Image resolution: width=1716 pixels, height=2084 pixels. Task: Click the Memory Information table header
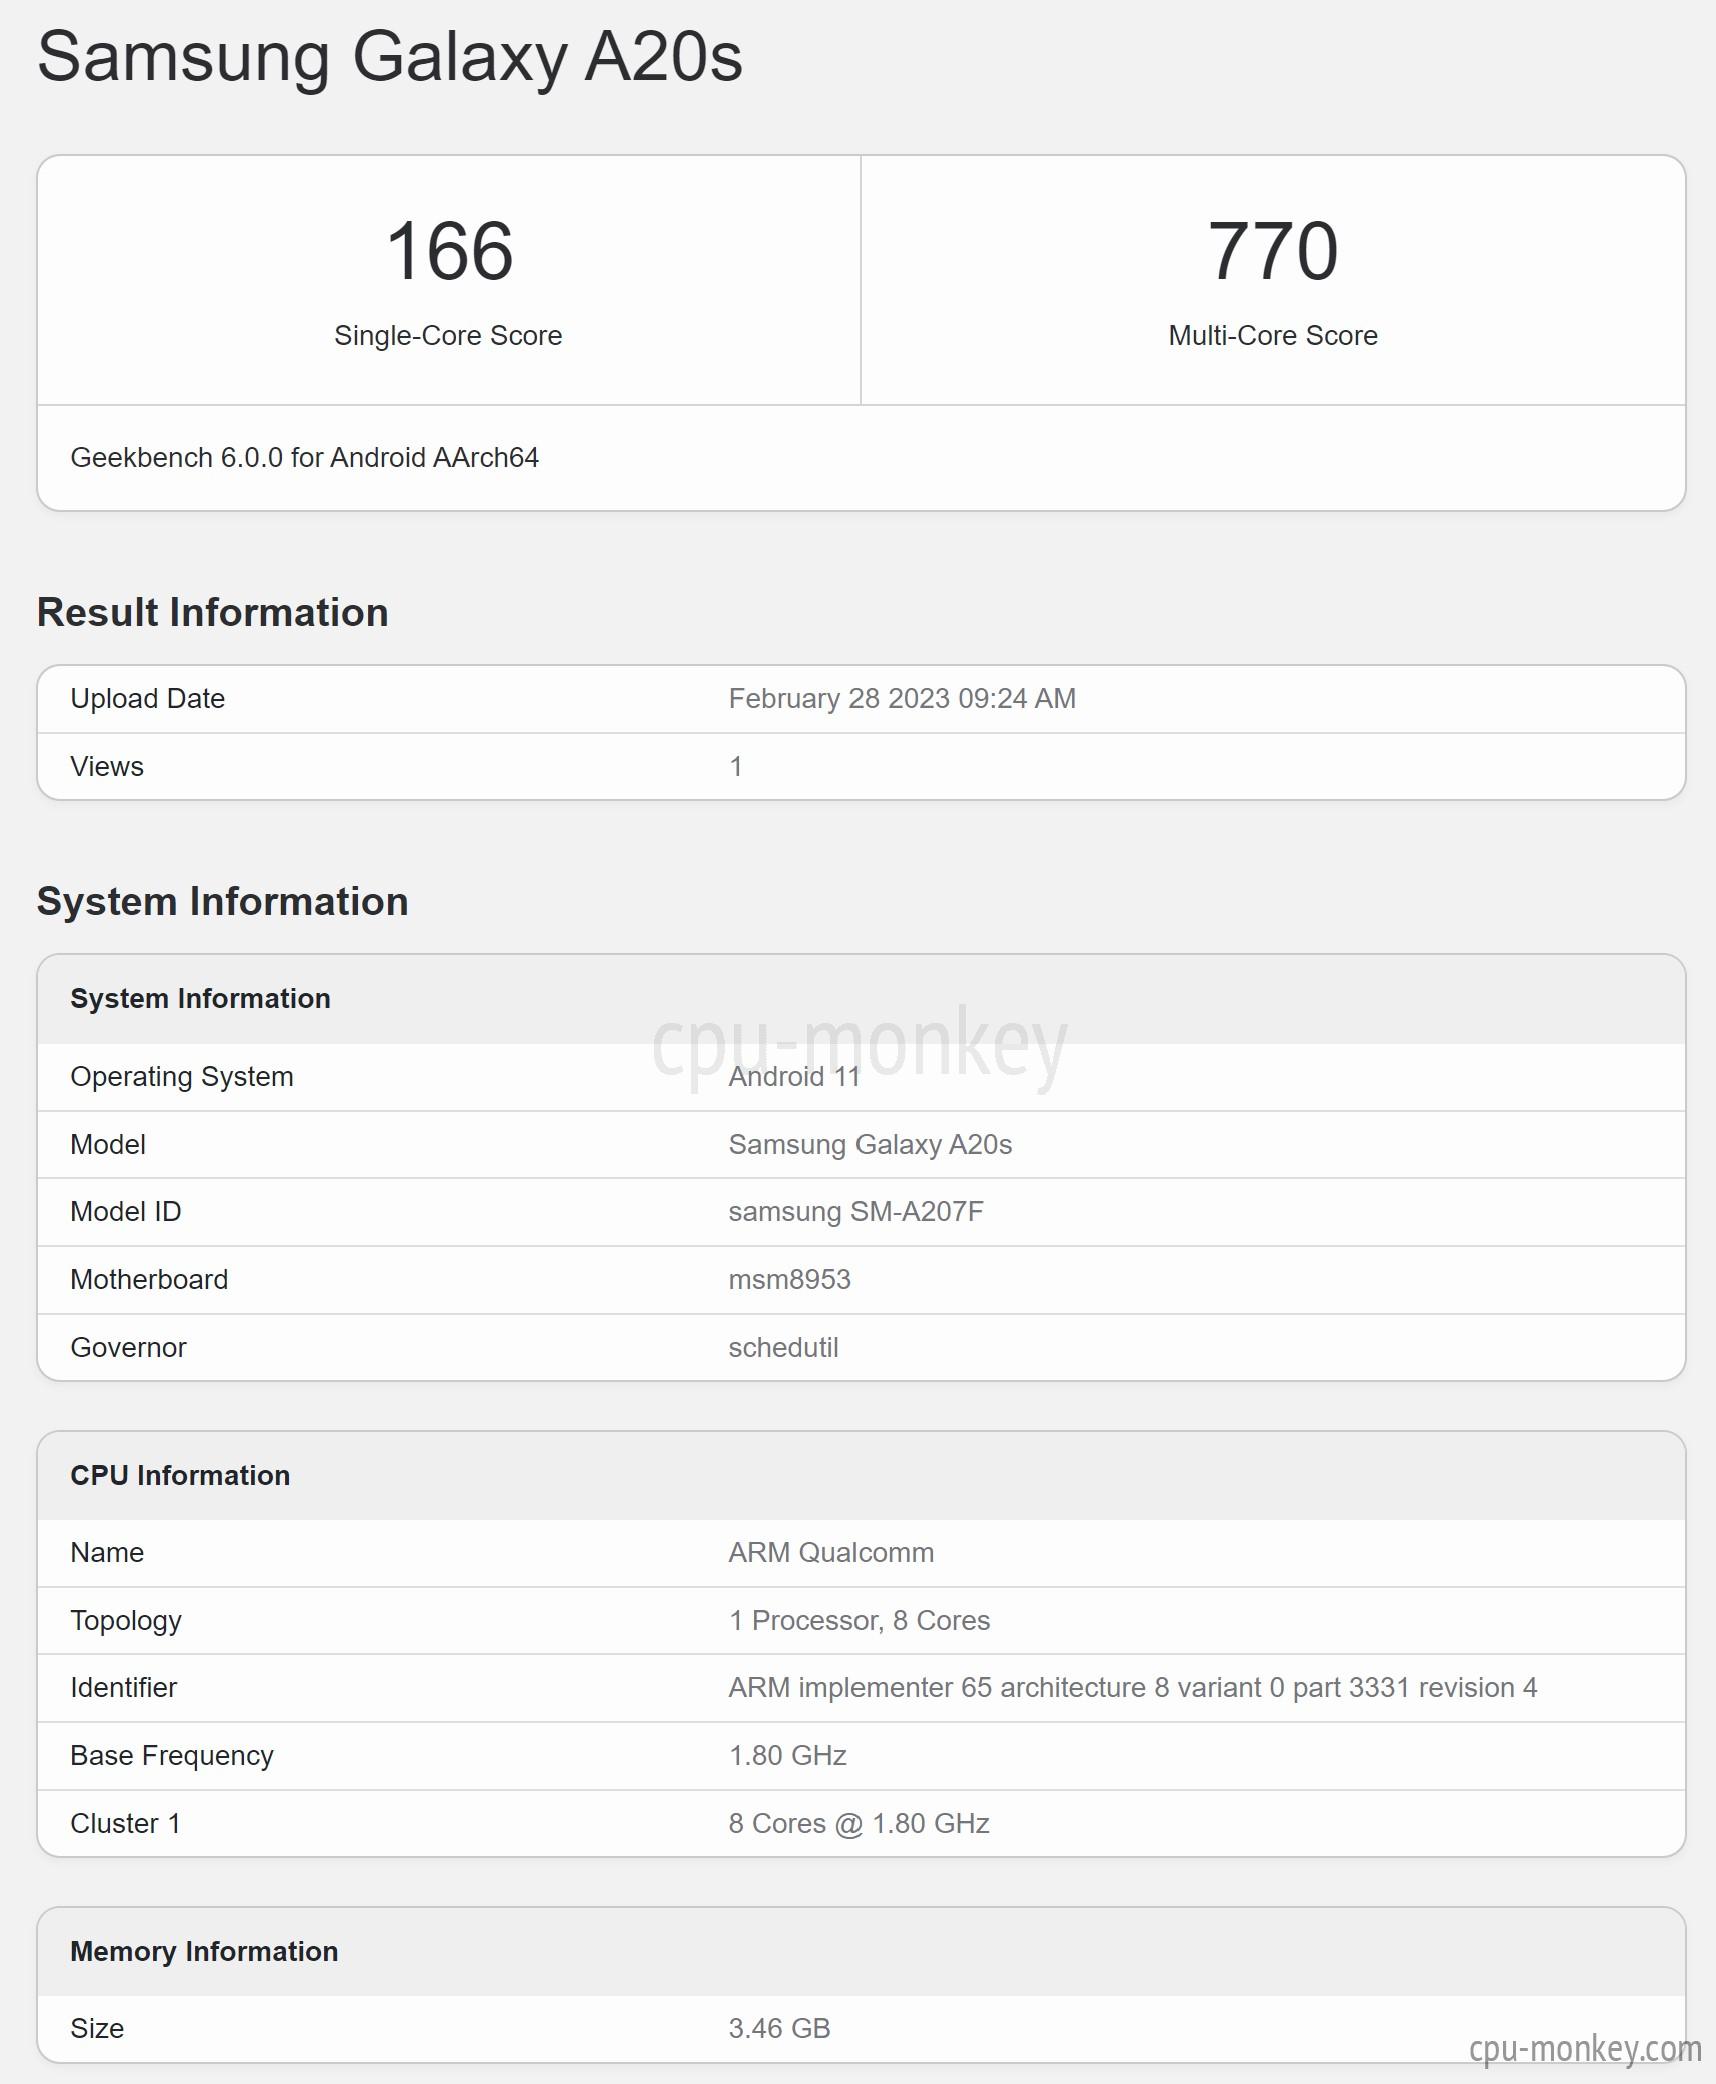tap(204, 1952)
